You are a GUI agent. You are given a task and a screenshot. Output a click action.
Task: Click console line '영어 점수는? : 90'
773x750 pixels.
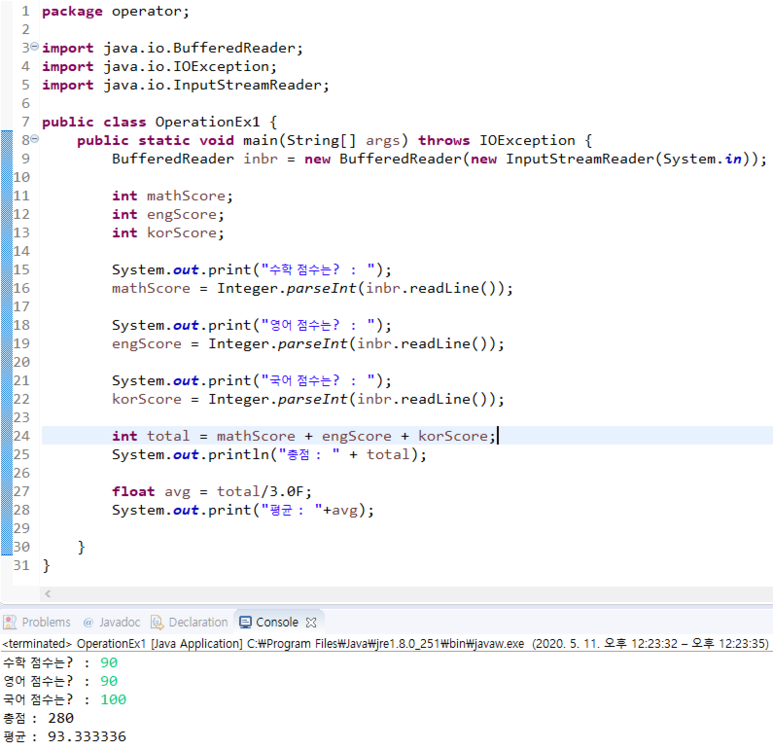pos(60,681)
